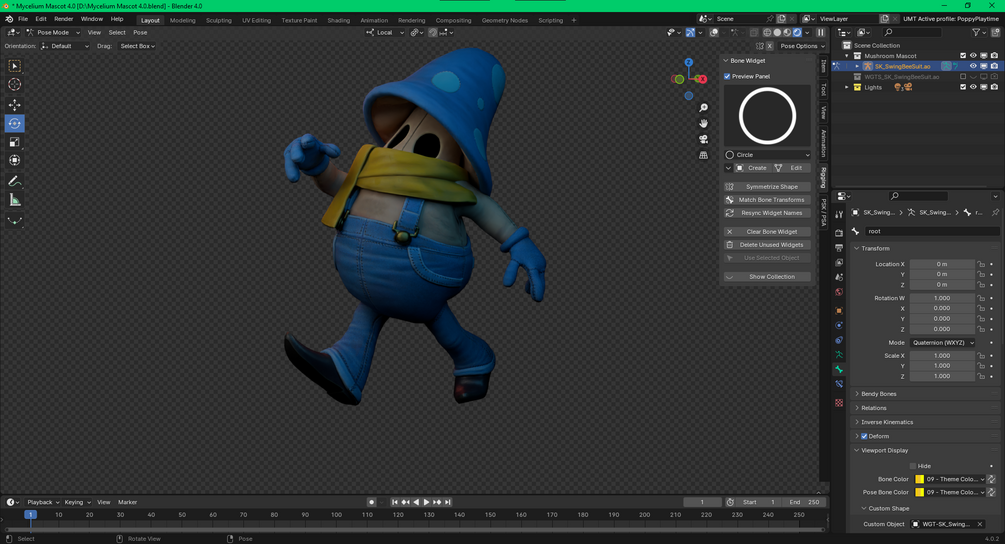Image resolution: width=1005 pixels, height=544 pixels.
Task: Uncheck the Deform checkbox
Action: click(x=864, y=436)
